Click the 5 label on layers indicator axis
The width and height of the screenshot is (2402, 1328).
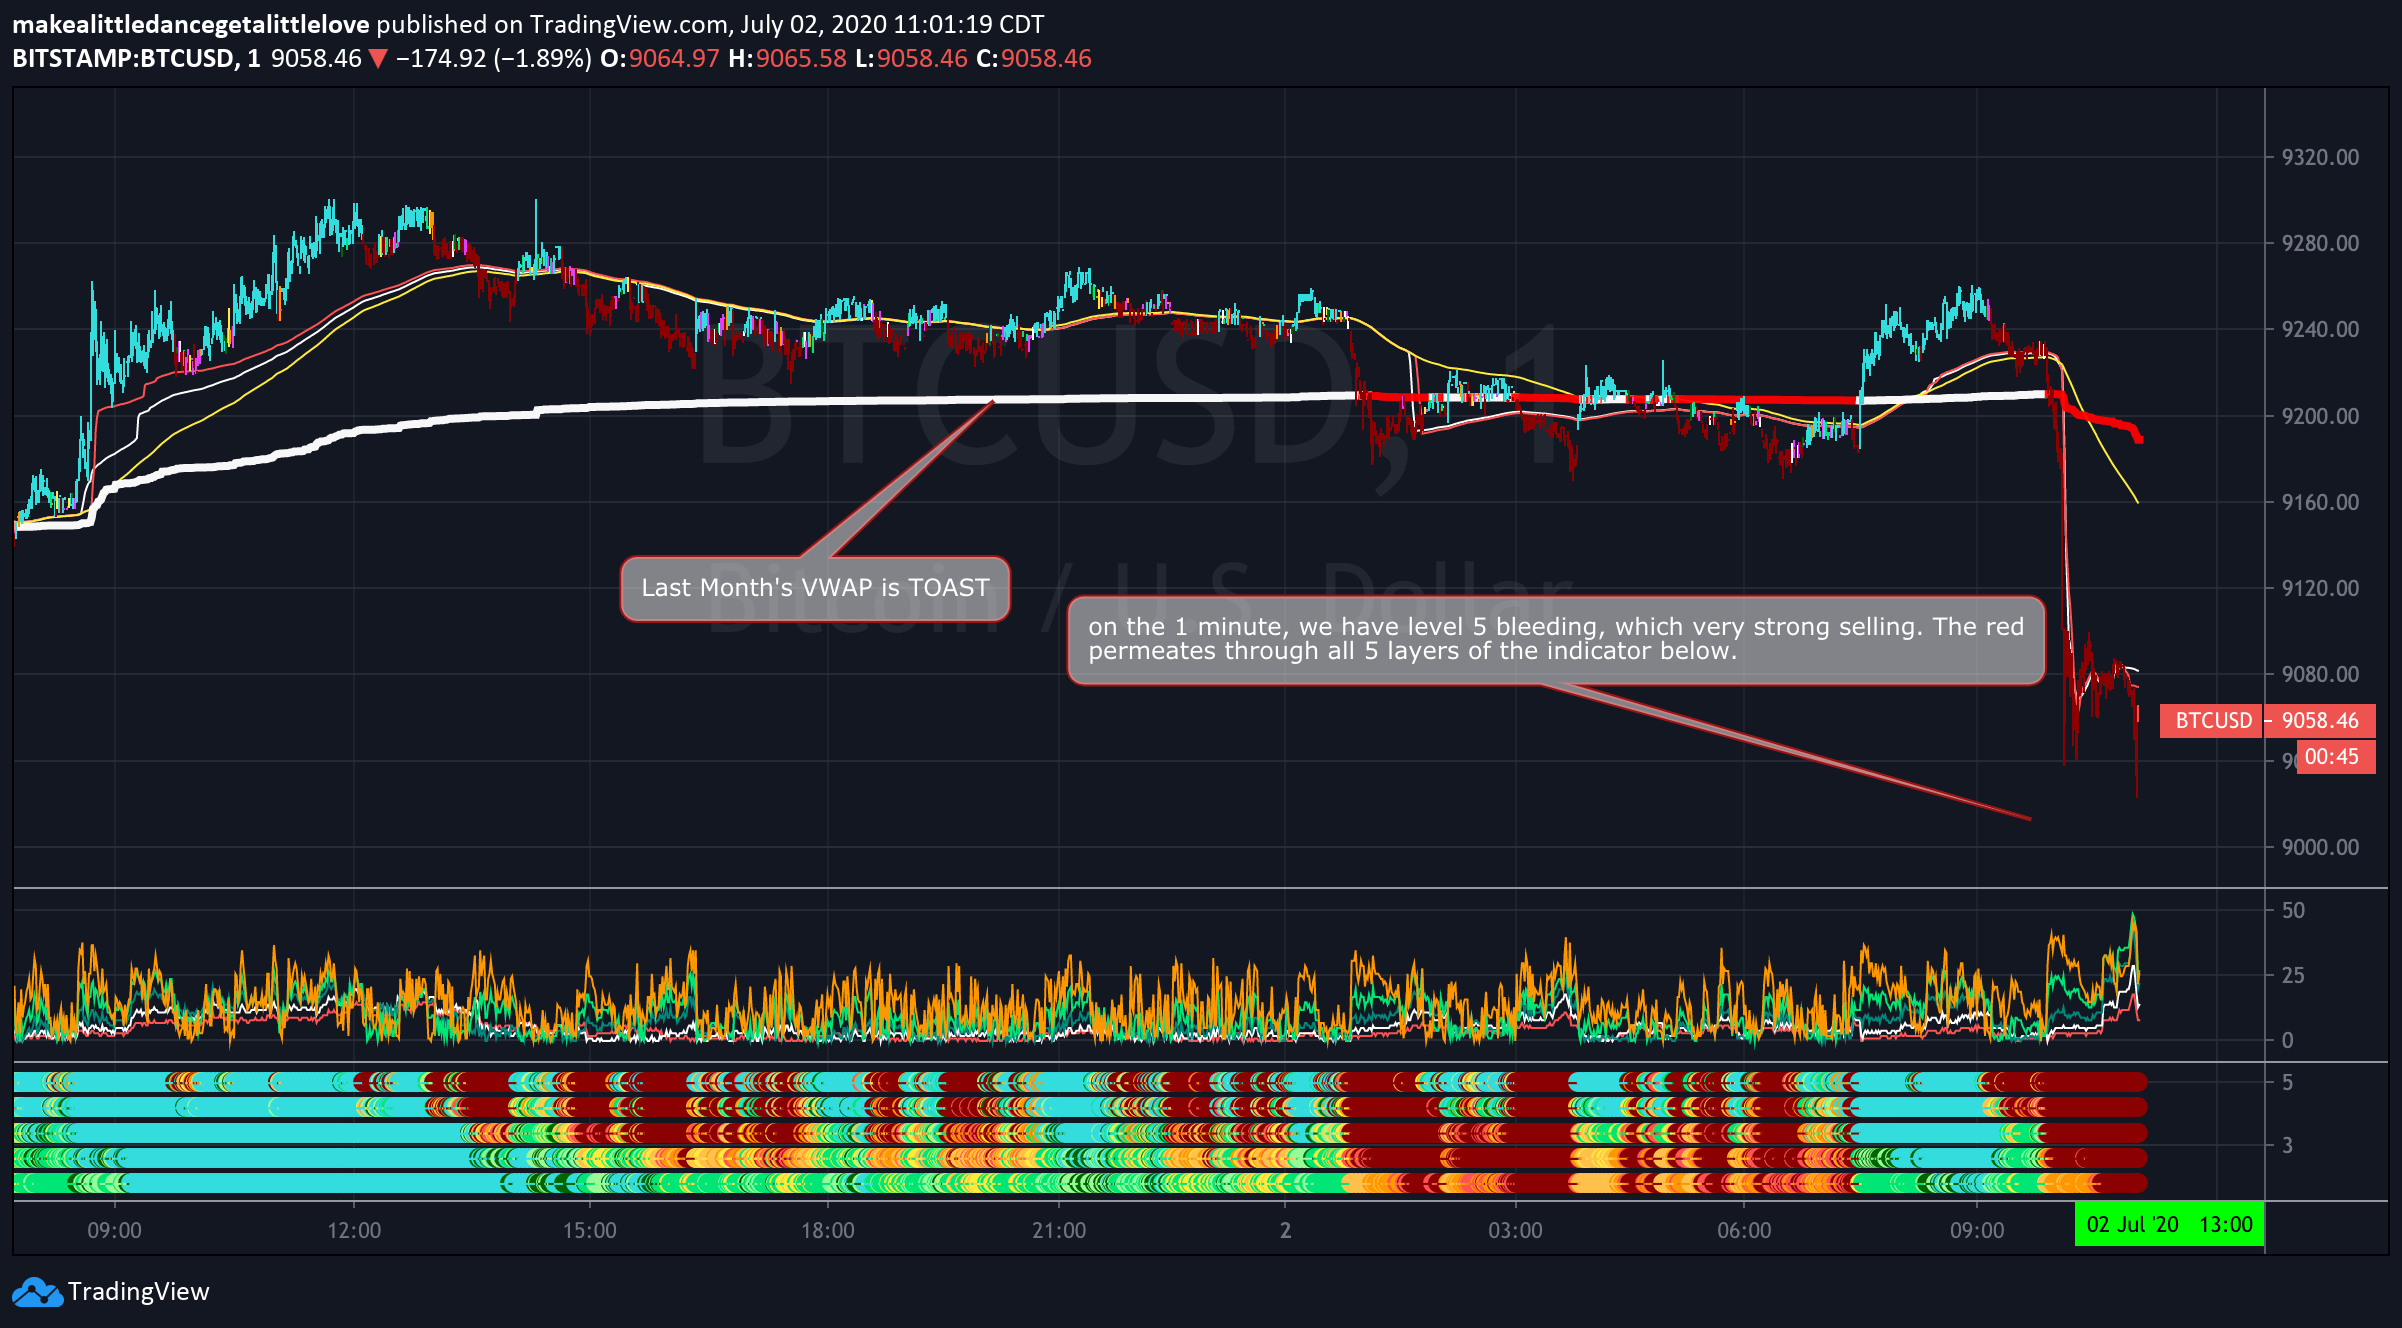(x=2287, y=1082)
